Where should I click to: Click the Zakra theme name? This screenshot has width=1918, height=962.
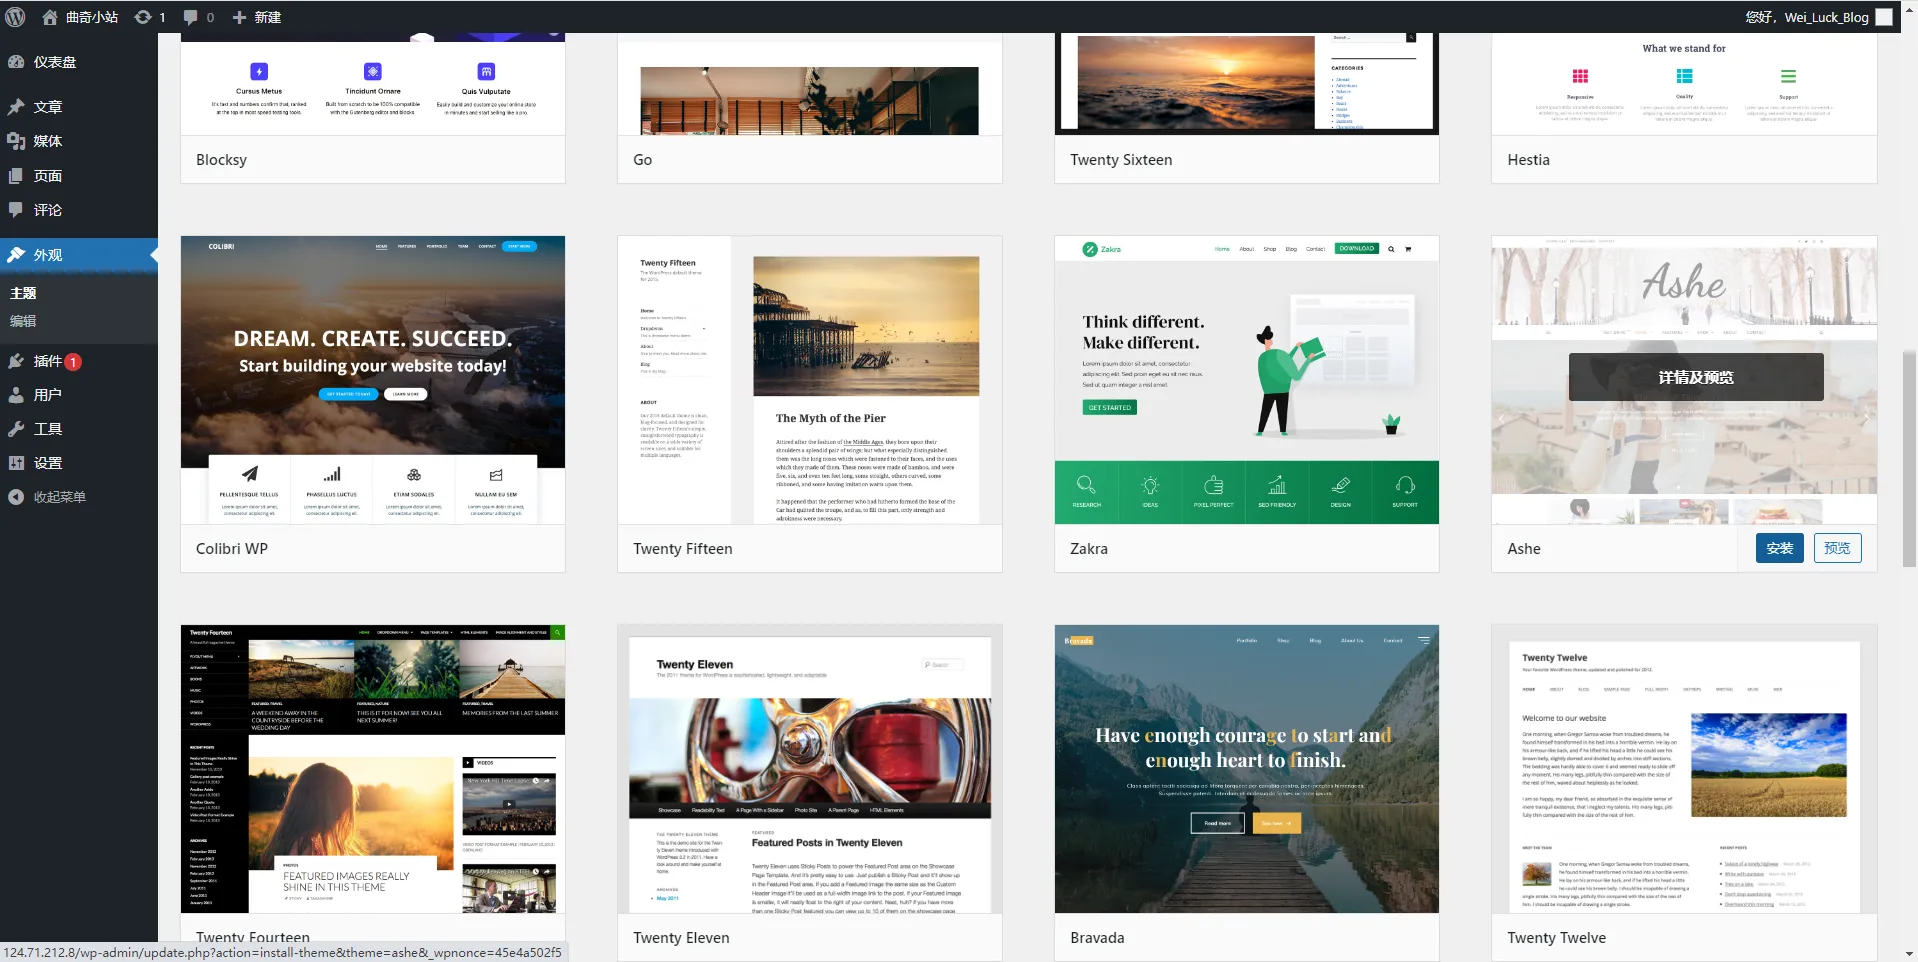(1089, 549)
